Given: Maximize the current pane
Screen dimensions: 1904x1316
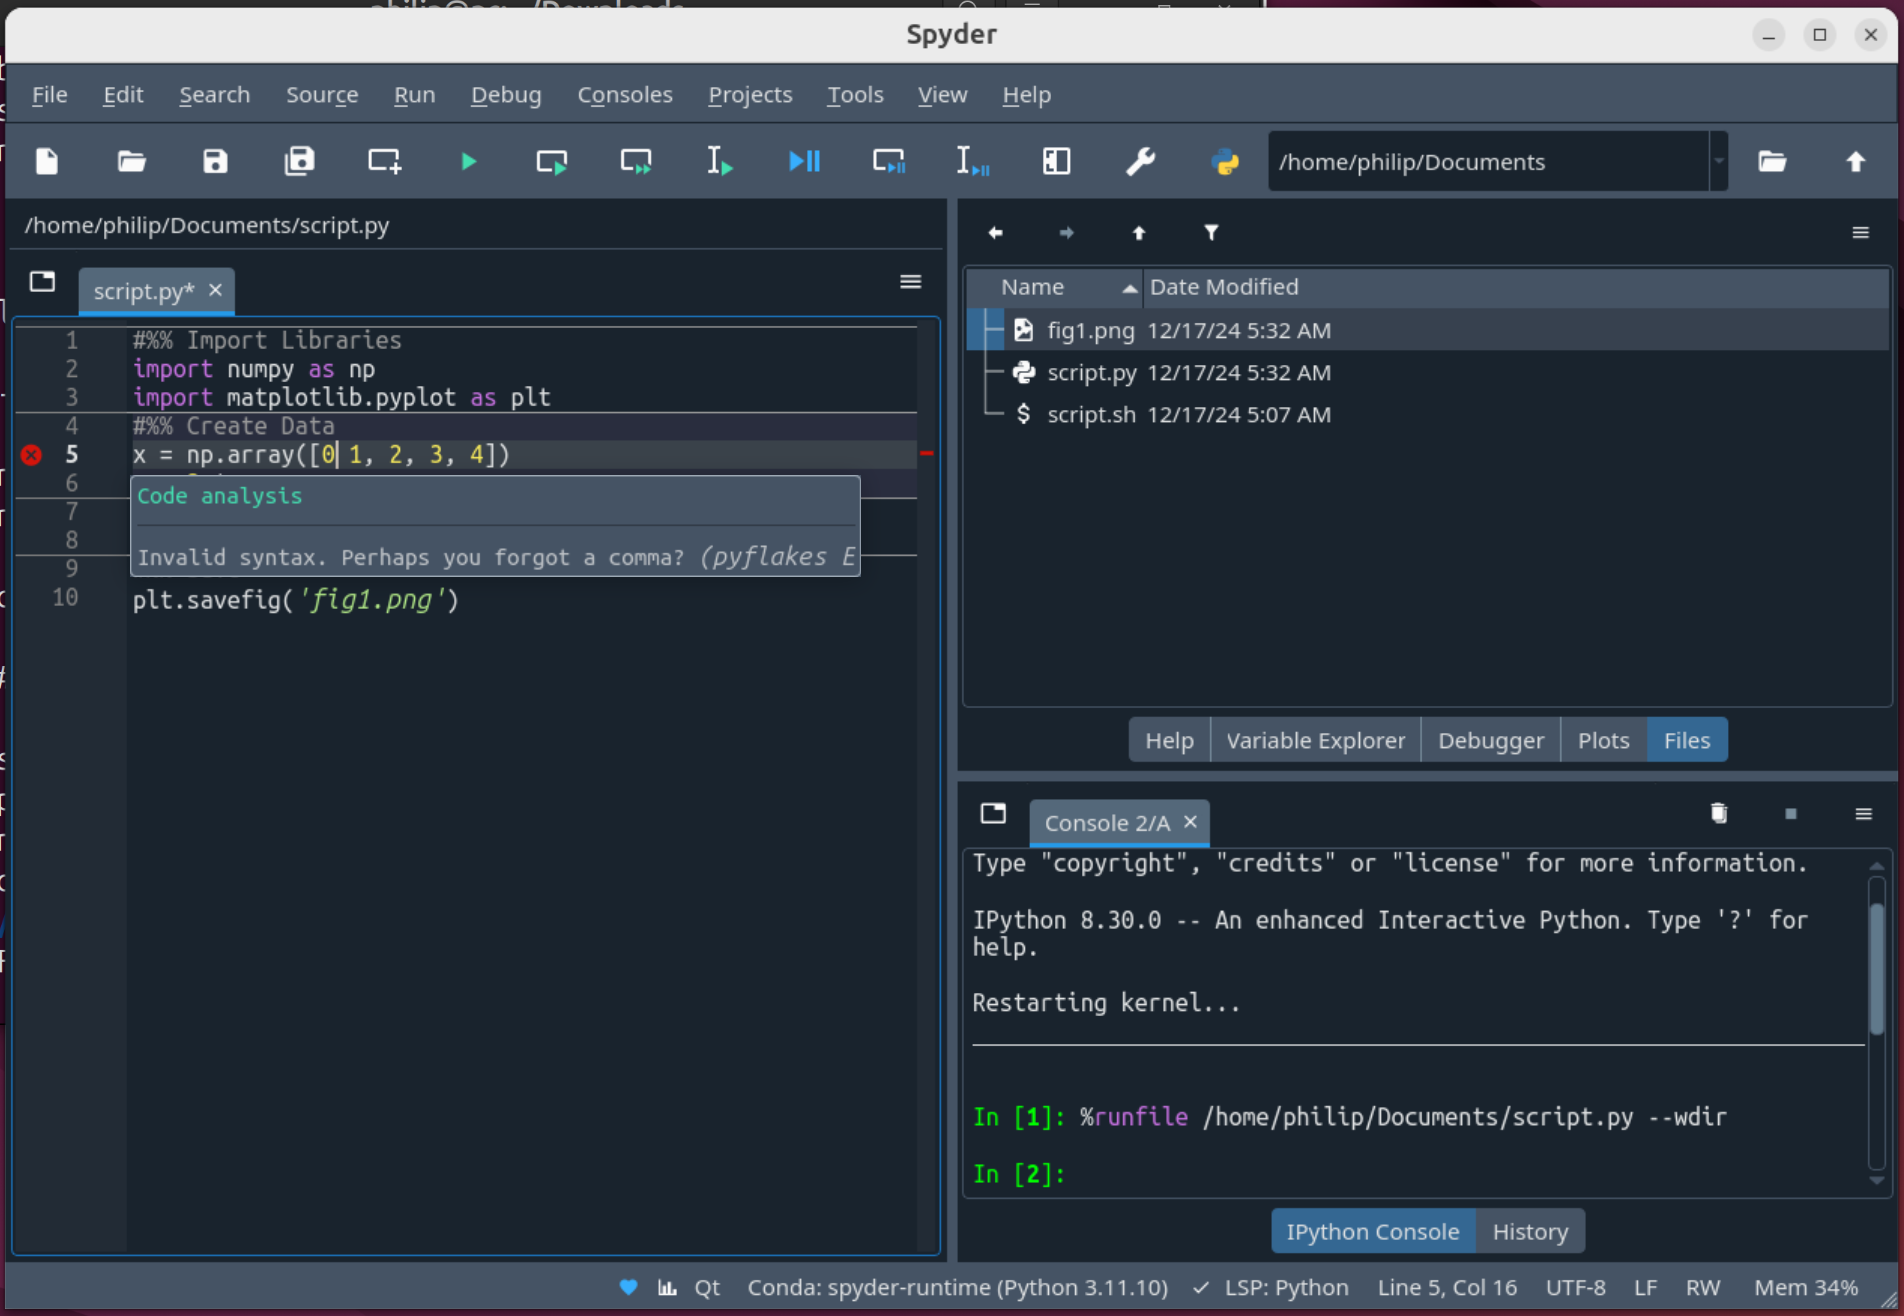Looking at the screenshot, I should coord(1056,161).
